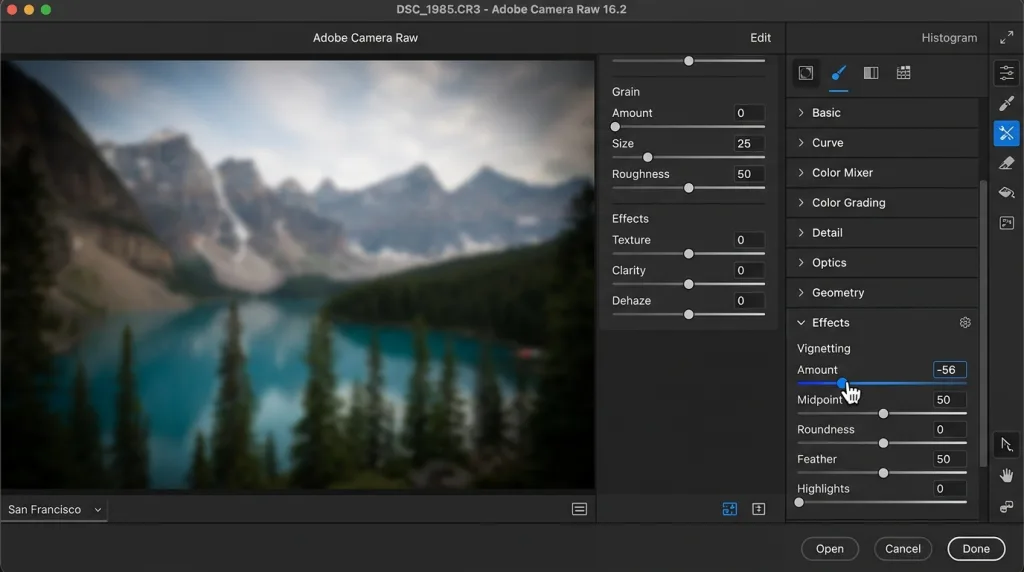Click the Highlights slider handle

(x=799, y=503)
